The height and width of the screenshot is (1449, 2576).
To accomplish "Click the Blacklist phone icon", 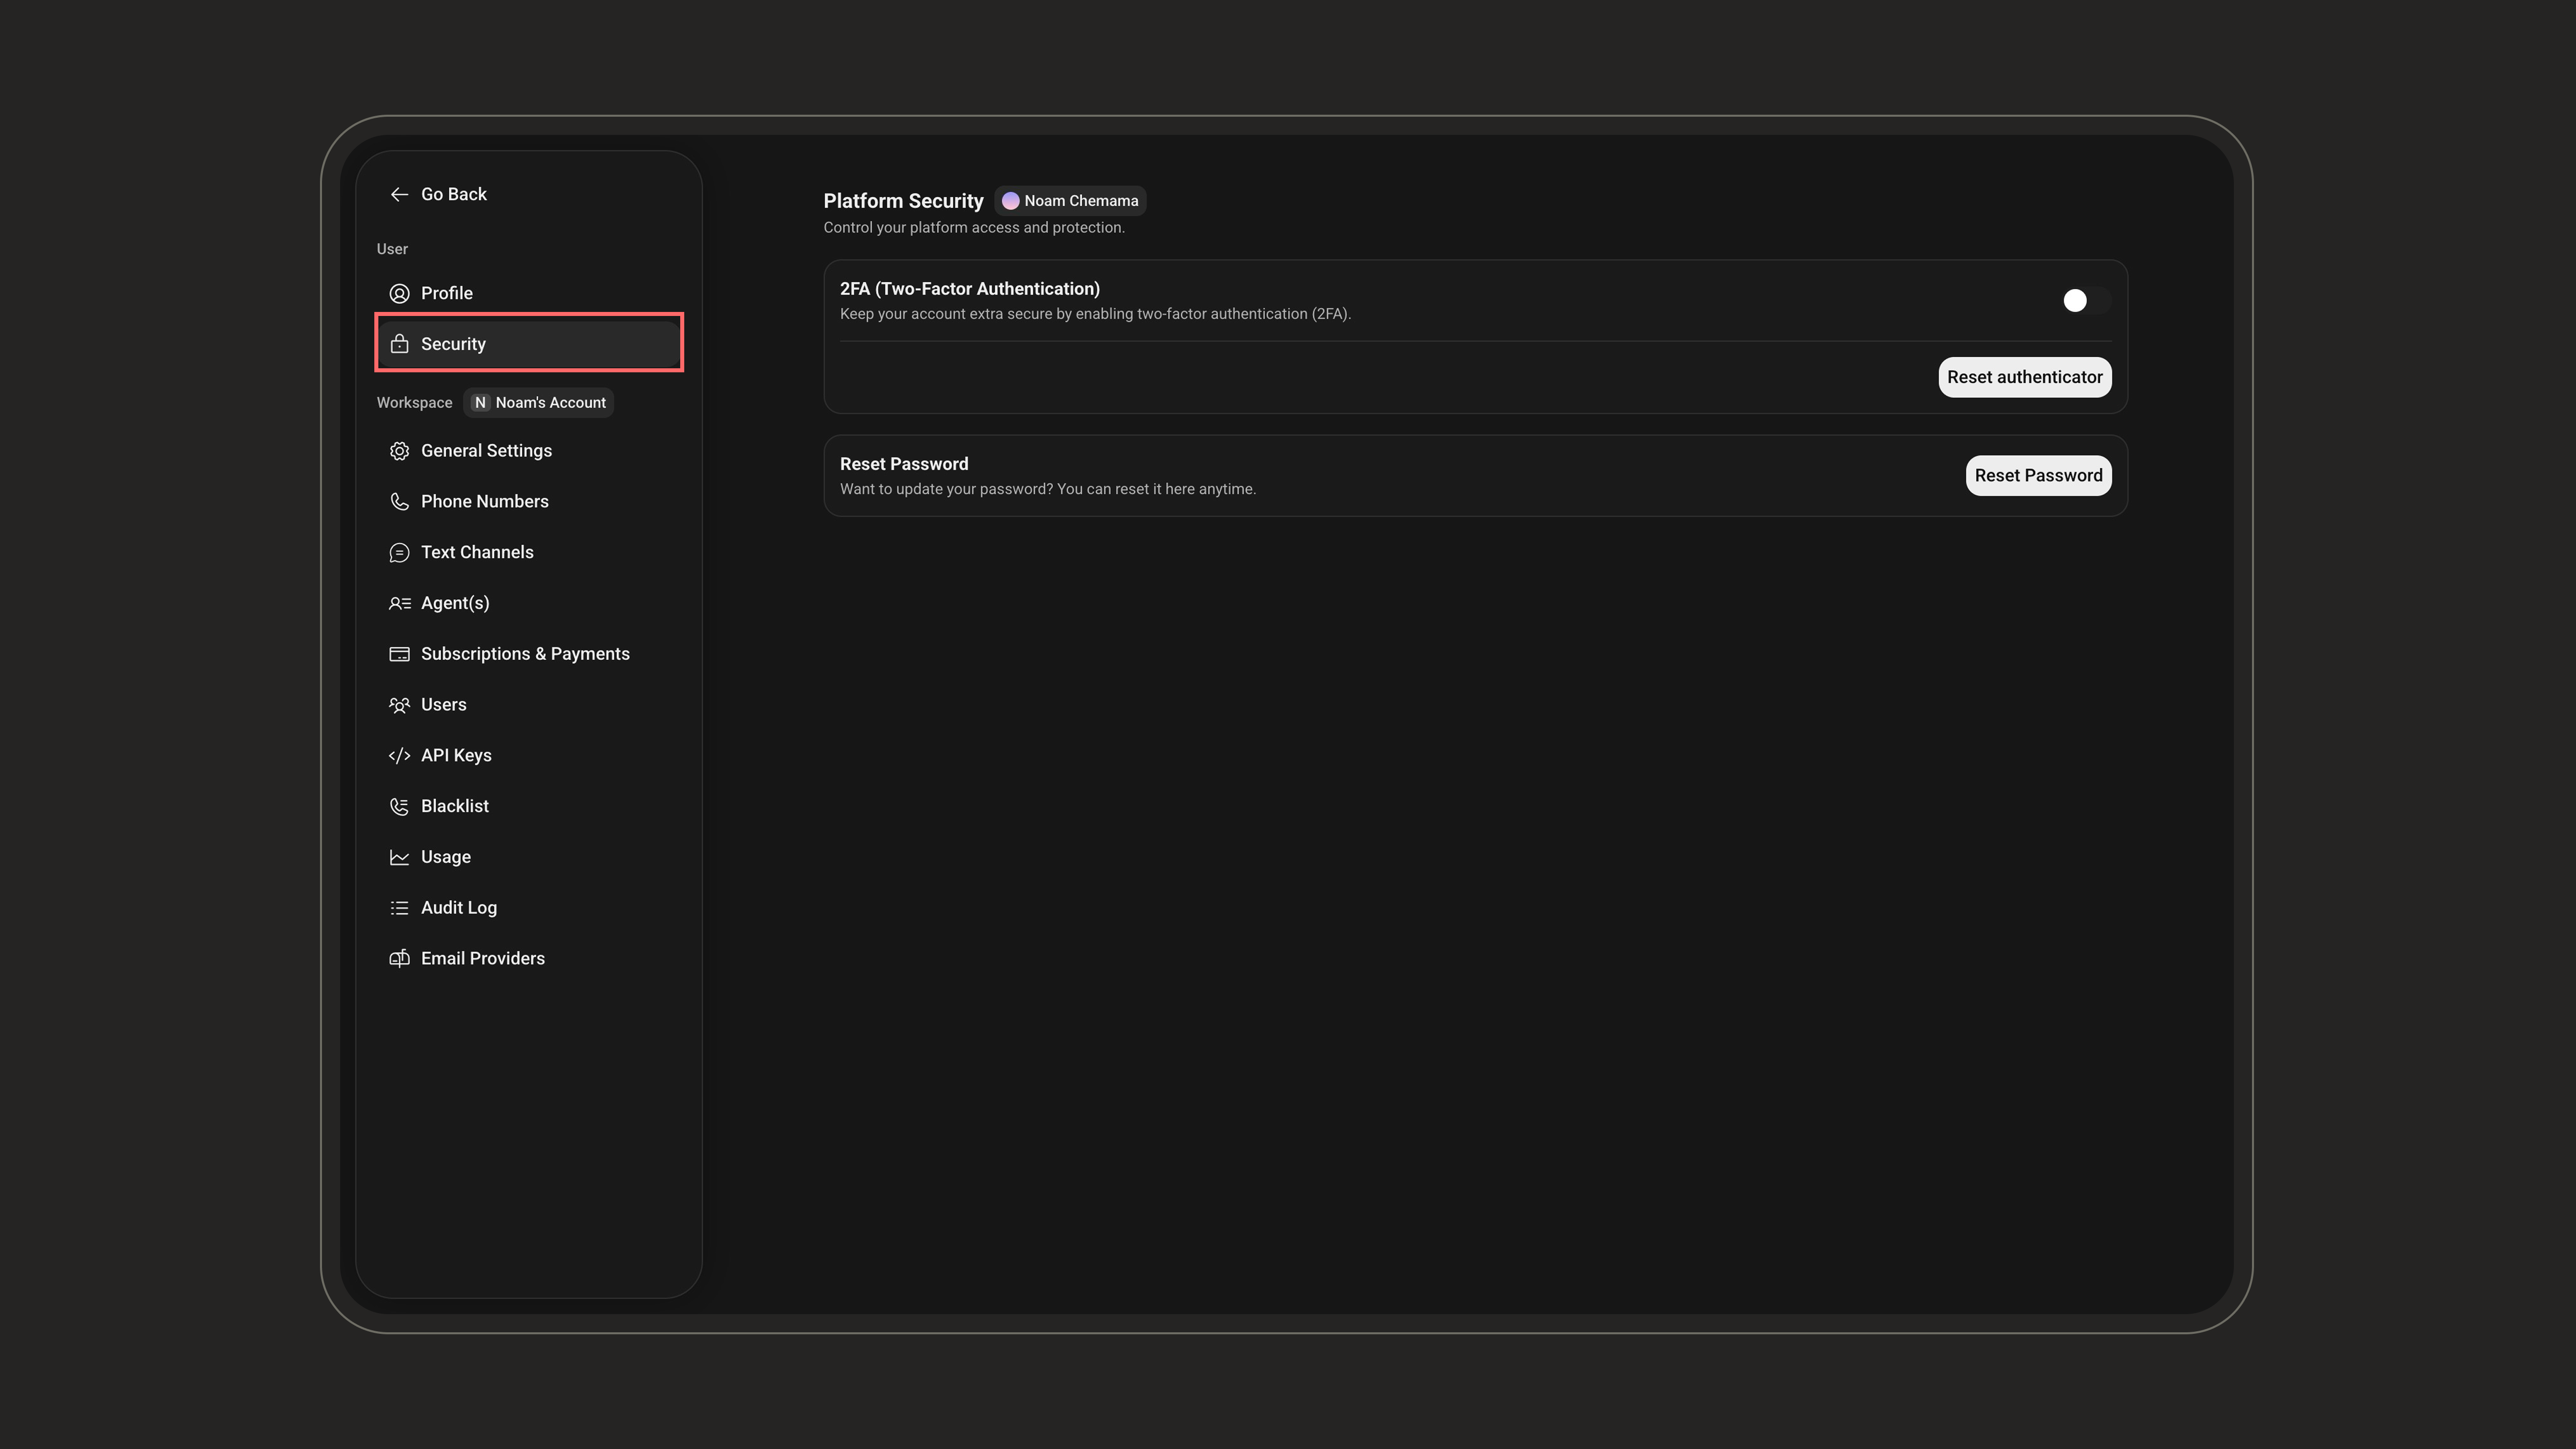I will click(x=399, y=806).
